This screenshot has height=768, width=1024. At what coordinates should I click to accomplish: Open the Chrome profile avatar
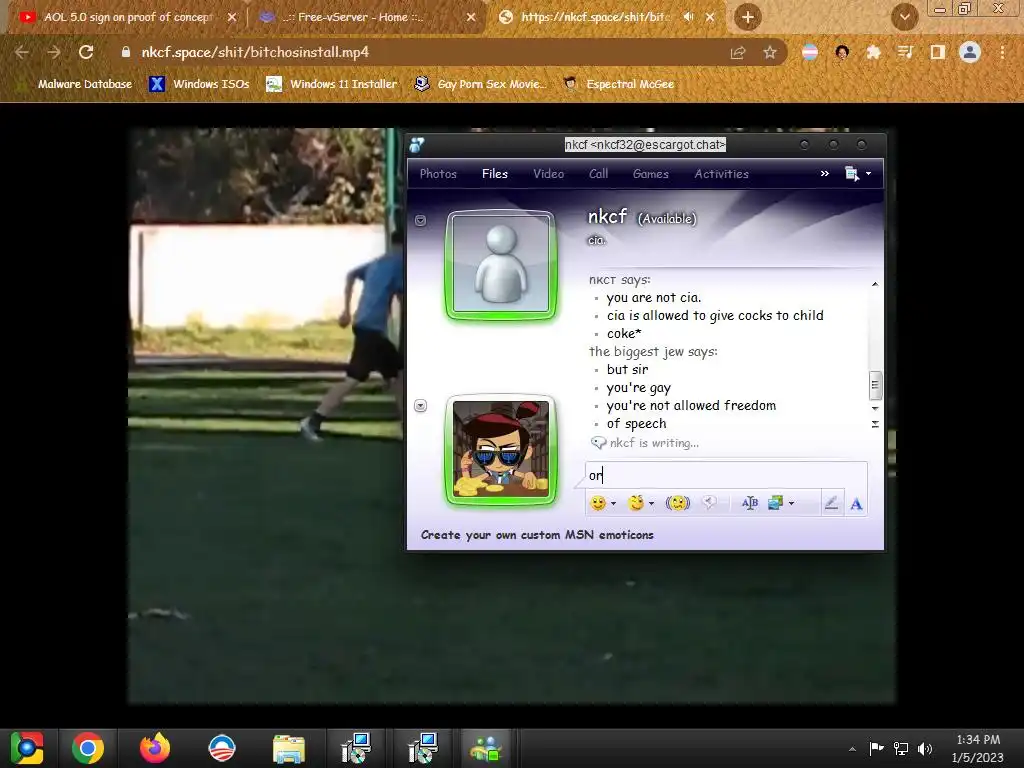tap(970, 52)
